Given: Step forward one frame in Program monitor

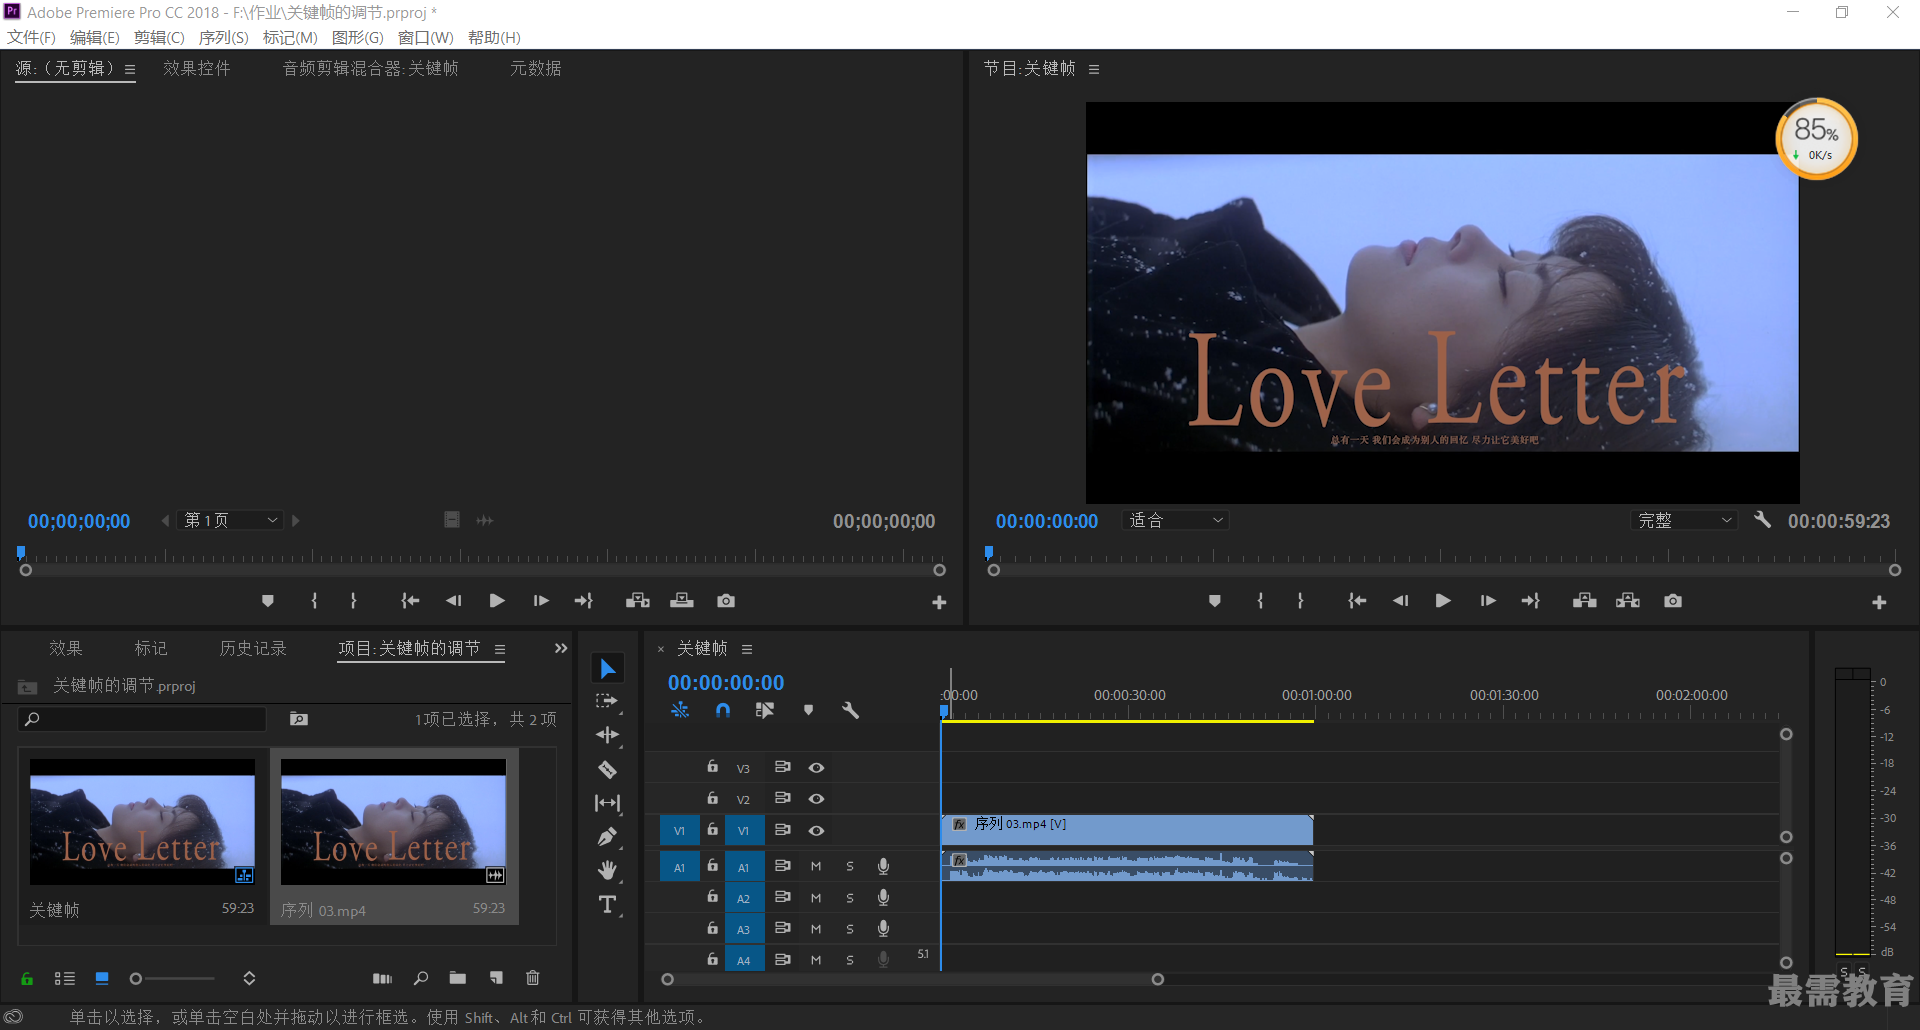Looking at the screenshot, I should pos(1488,601).
